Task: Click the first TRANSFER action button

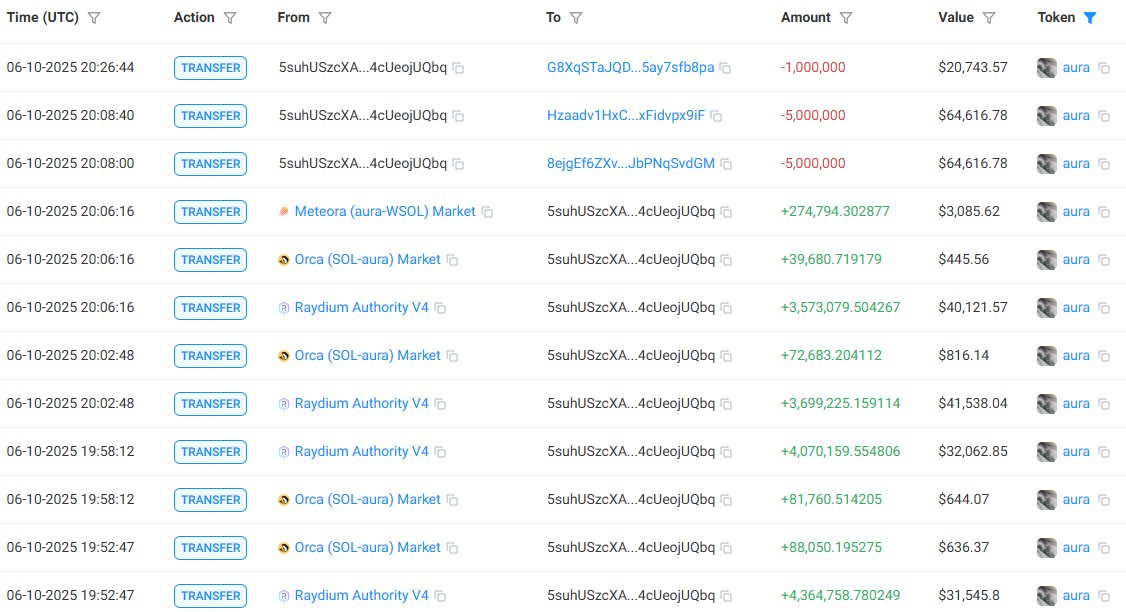Action: coord(210,68)
